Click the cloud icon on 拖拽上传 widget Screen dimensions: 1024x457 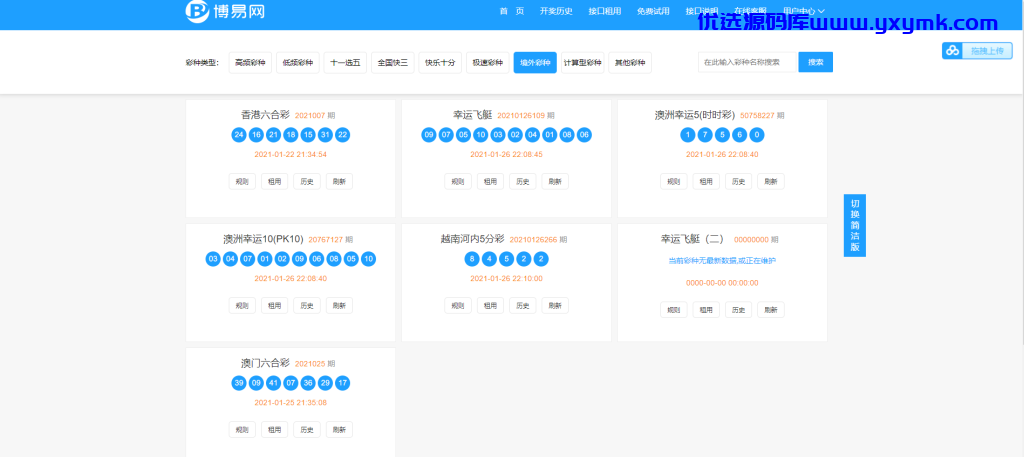pyautogui.click(x=953, y=51)
